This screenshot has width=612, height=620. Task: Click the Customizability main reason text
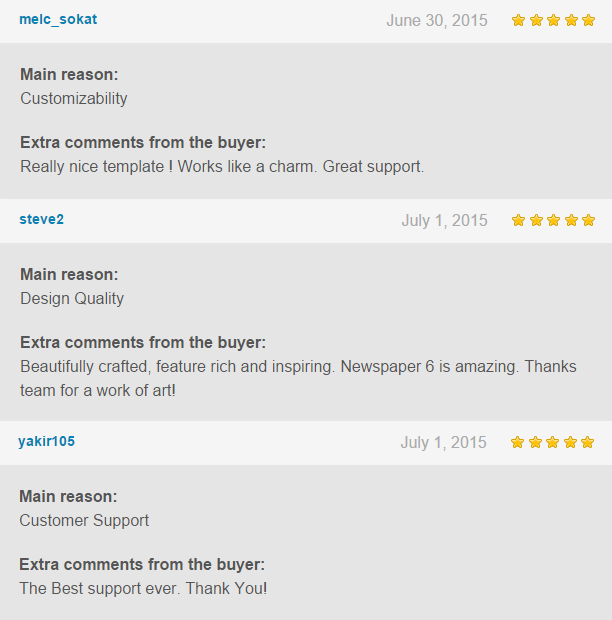click(x=74, y=98)
